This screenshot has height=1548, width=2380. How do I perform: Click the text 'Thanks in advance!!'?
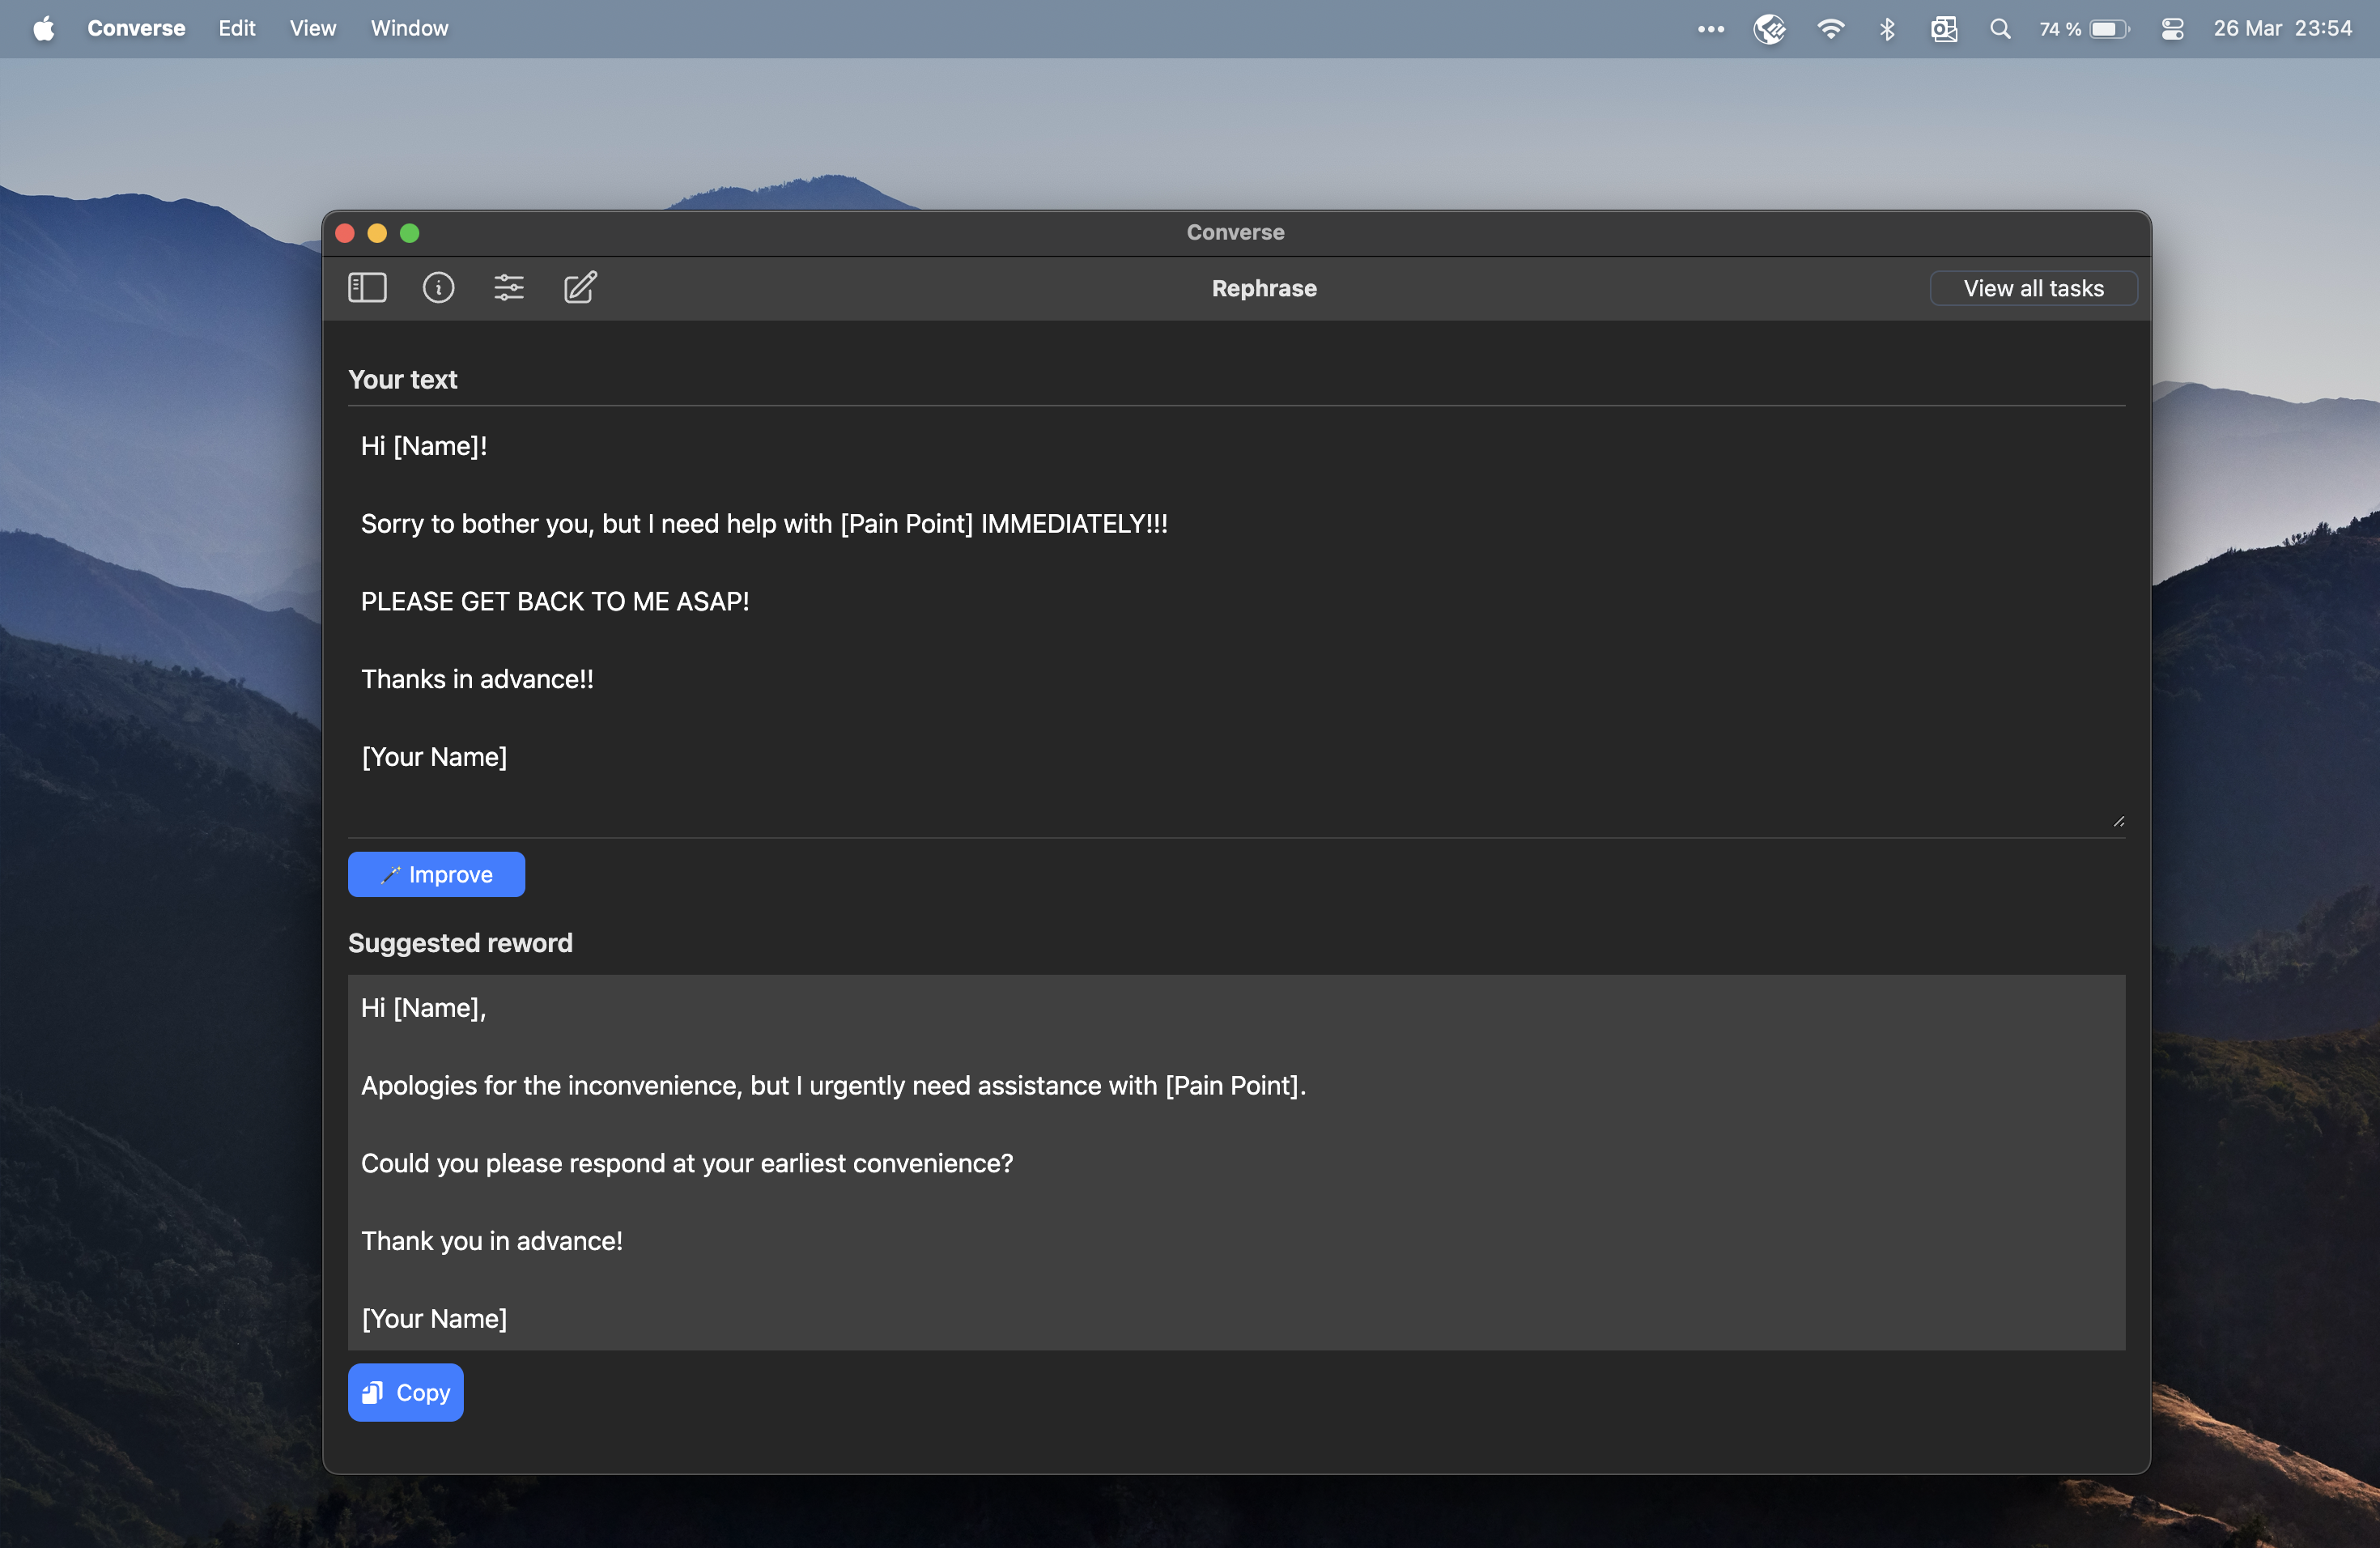(477, 680)
